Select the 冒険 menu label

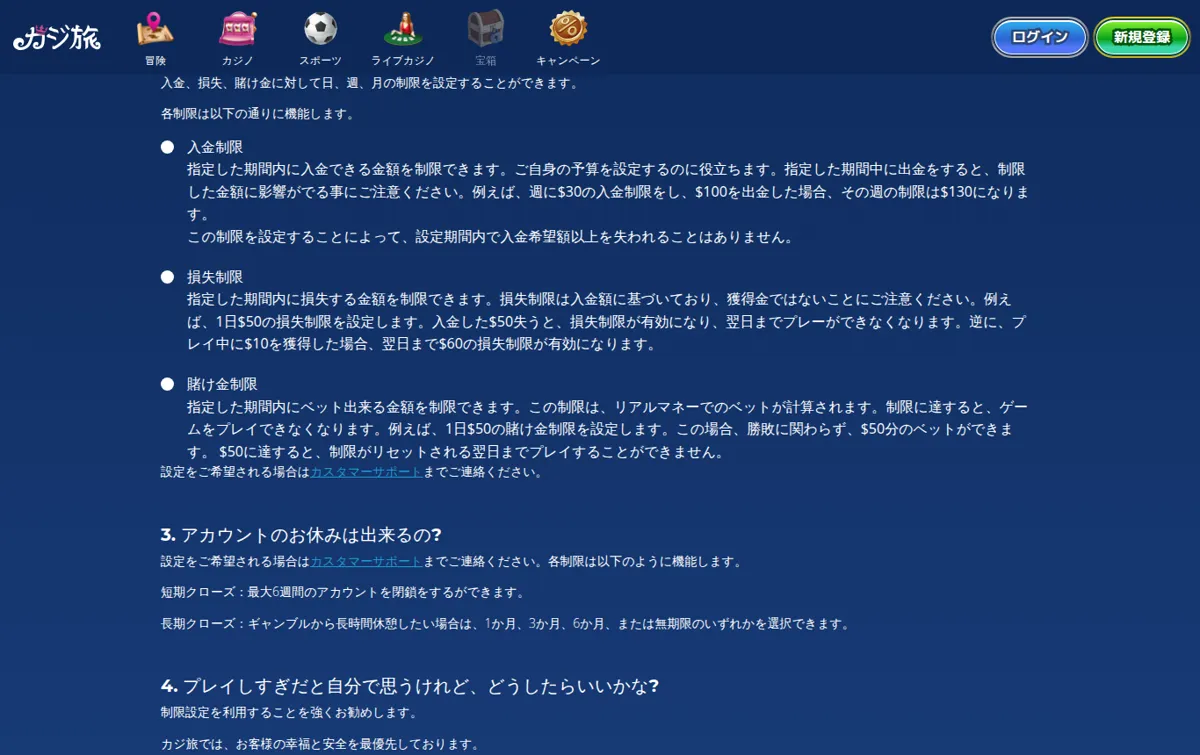click(155, 61)
